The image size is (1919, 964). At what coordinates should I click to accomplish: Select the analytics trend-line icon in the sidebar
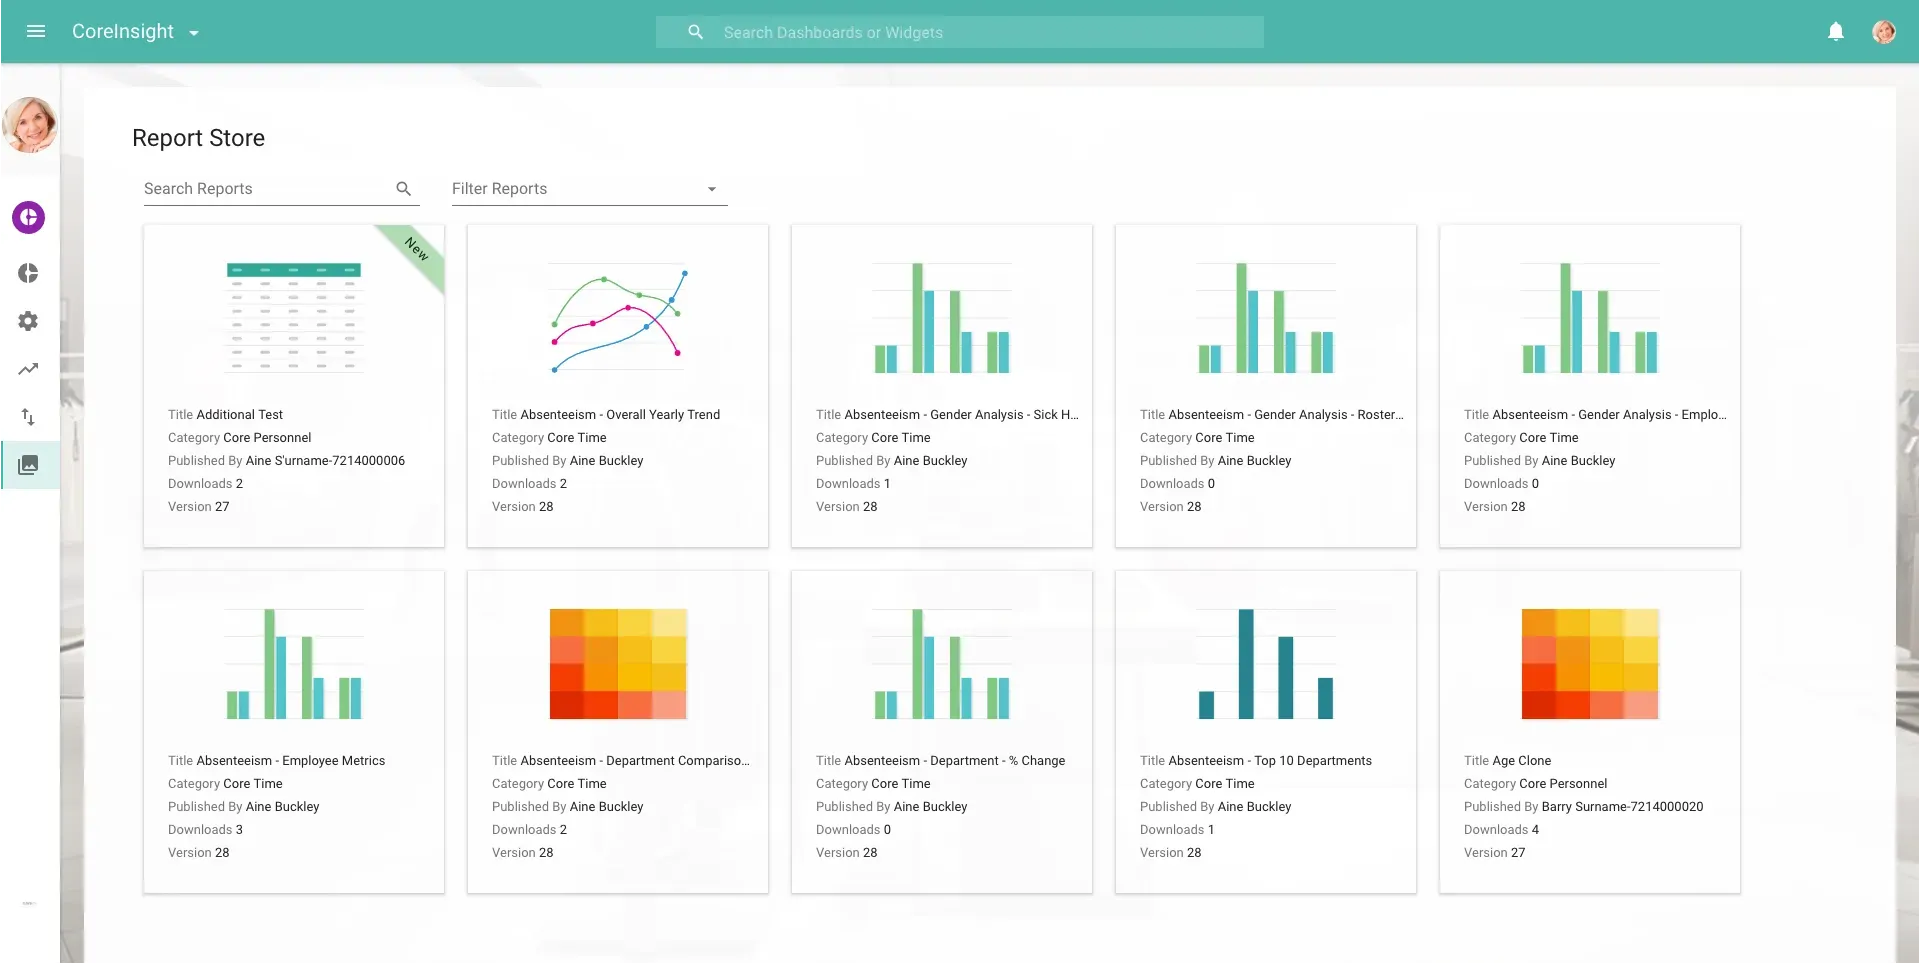tap(28, 369)
